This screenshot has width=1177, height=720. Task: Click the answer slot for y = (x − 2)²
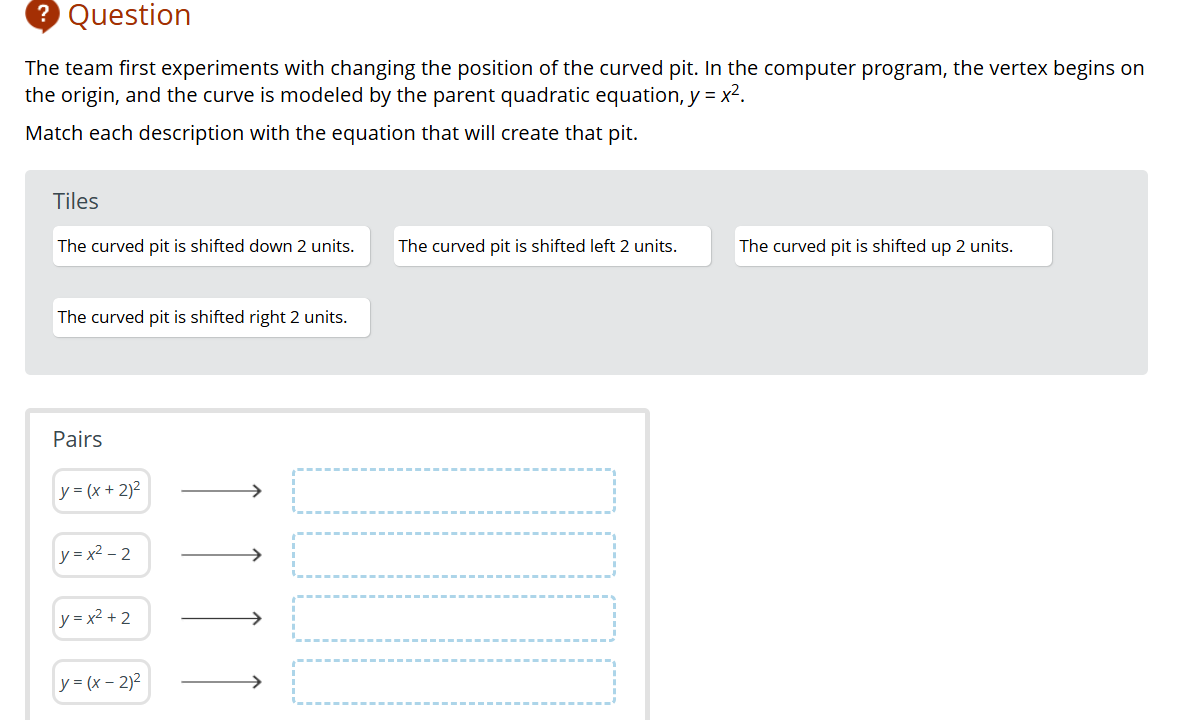(x=454, y=682)
